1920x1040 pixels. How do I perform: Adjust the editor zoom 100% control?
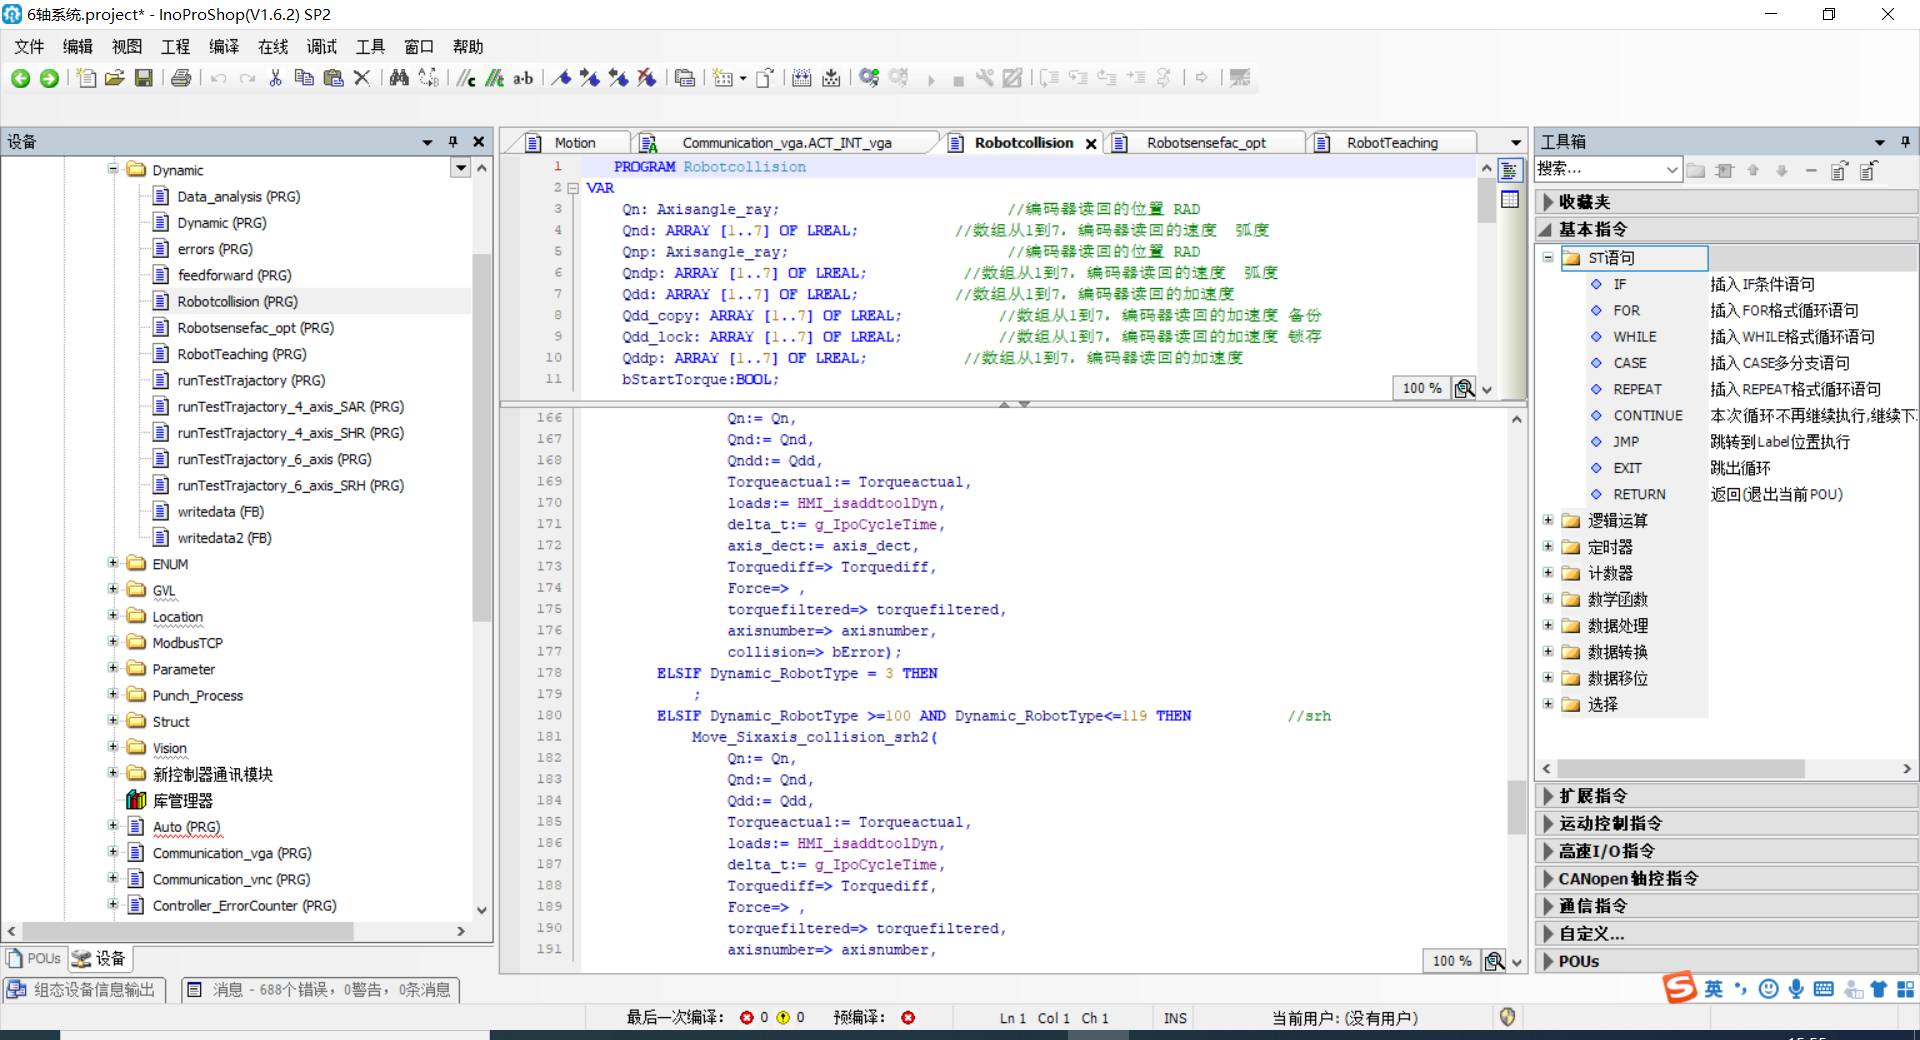coord(1420,388)
